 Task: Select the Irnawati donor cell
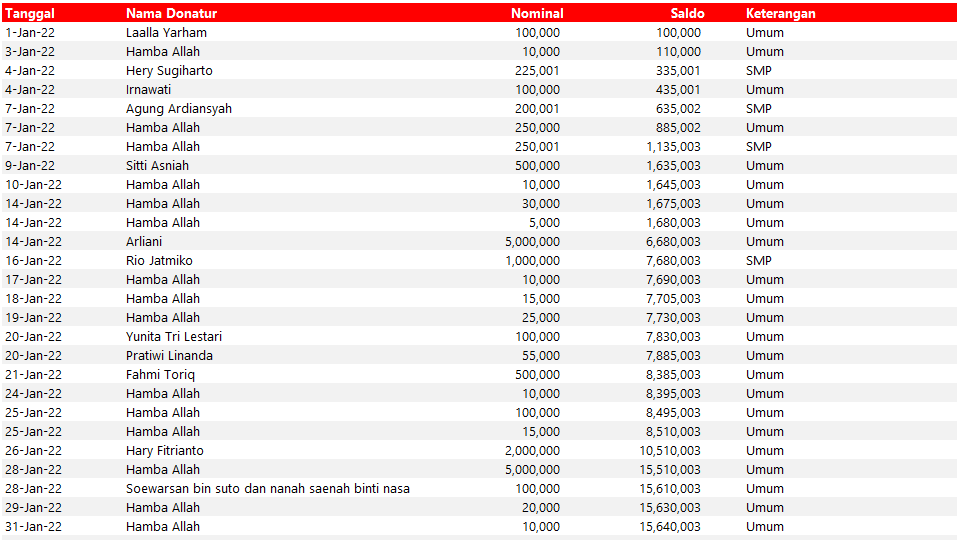point(148,89)
